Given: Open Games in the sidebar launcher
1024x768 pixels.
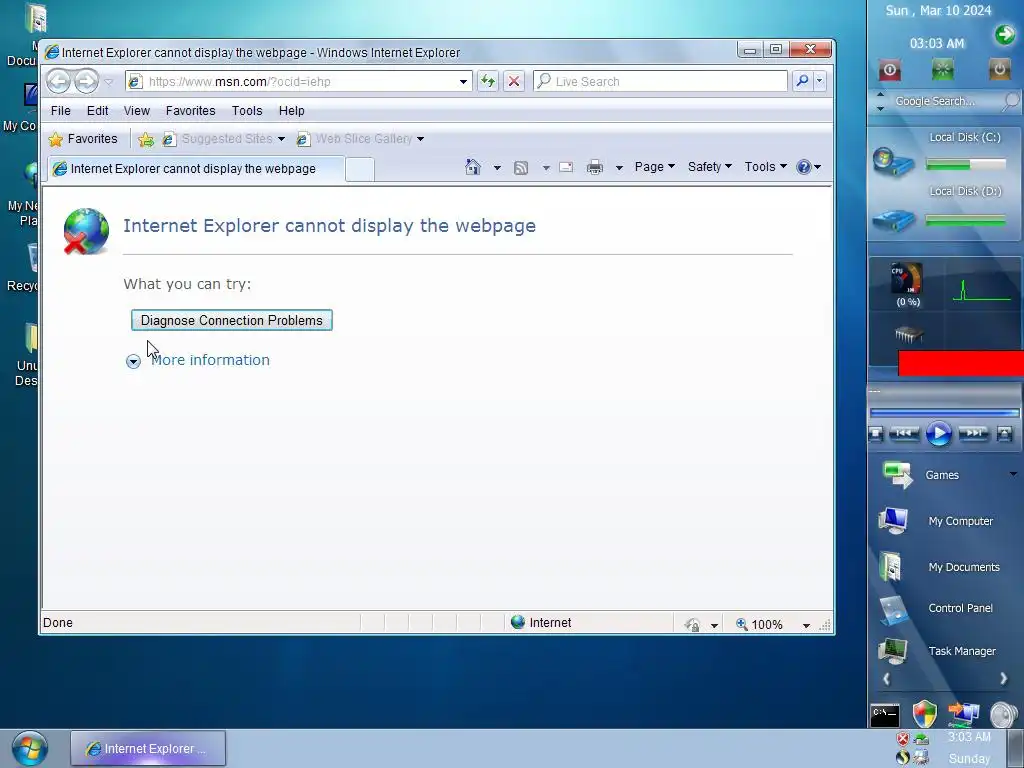Looking at the screenshot, I should [x=943, y=475].
